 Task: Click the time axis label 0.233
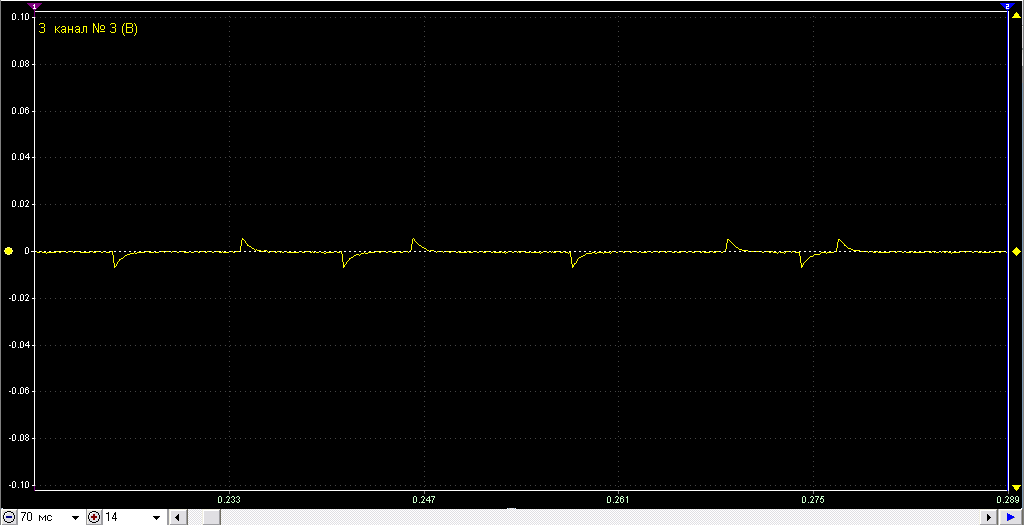point(229,500)
